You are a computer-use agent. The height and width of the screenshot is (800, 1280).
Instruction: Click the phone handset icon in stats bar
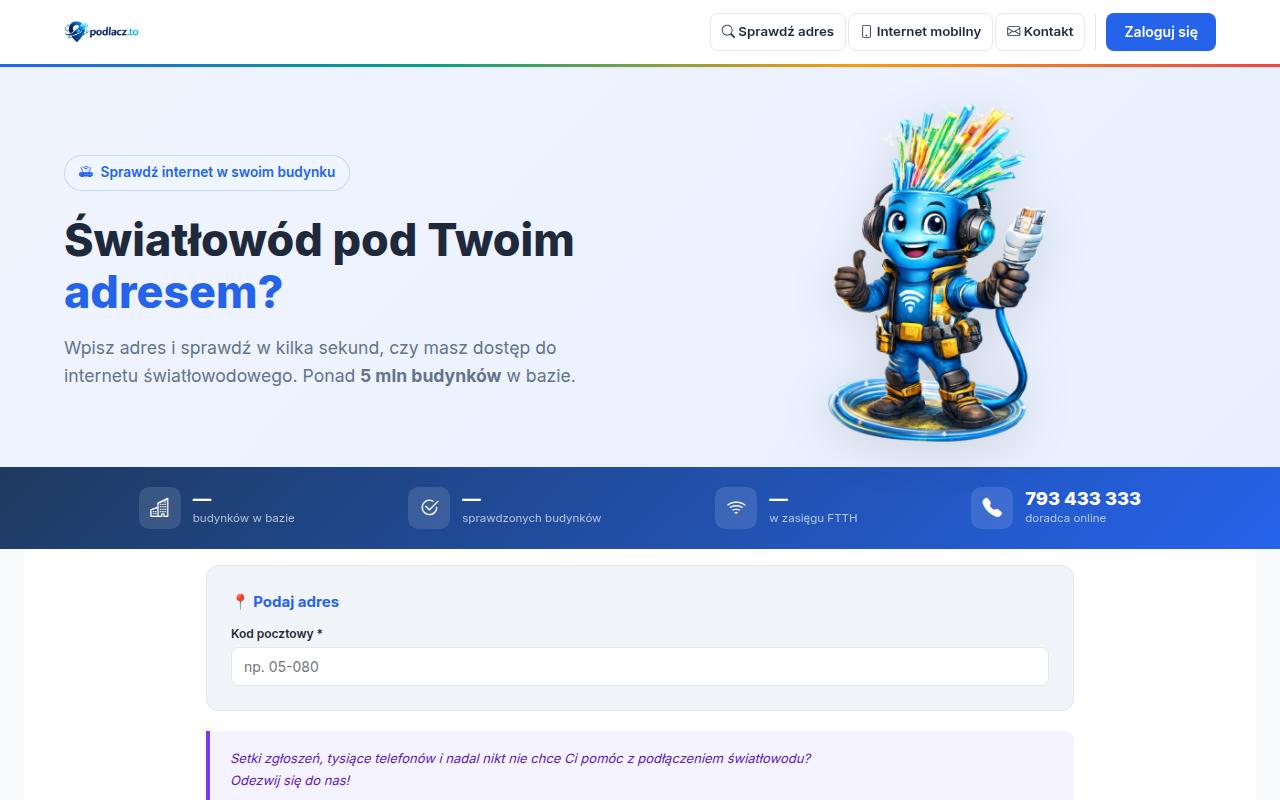click(x=991, y=508)
